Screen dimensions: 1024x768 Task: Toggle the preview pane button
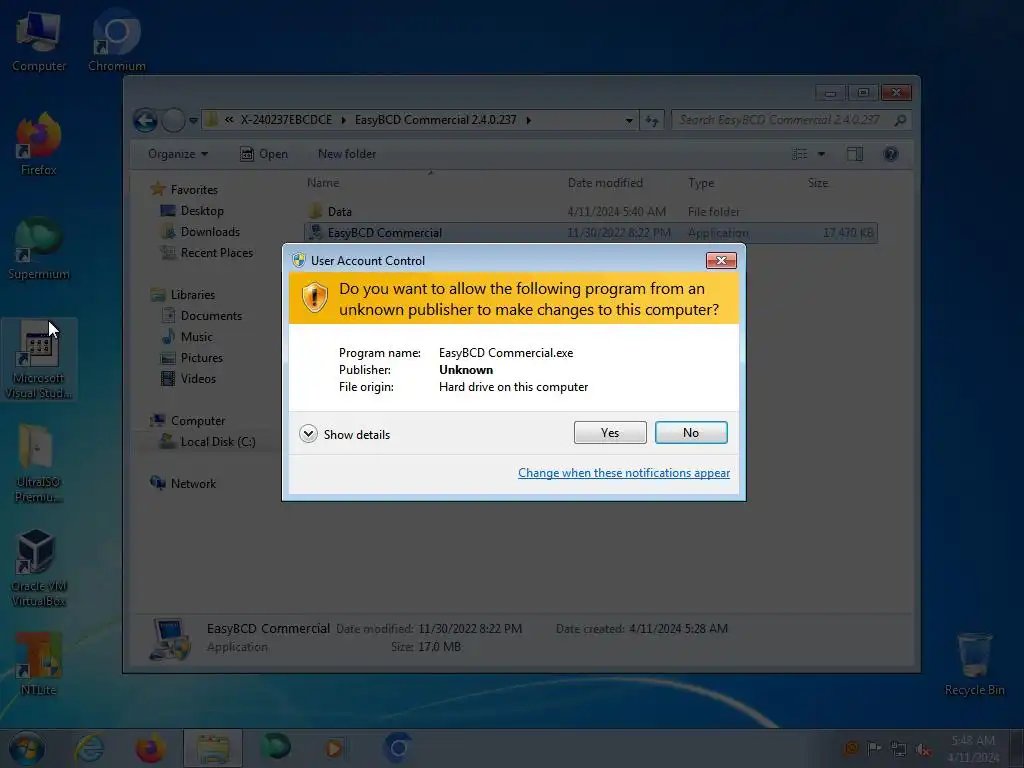855,154
